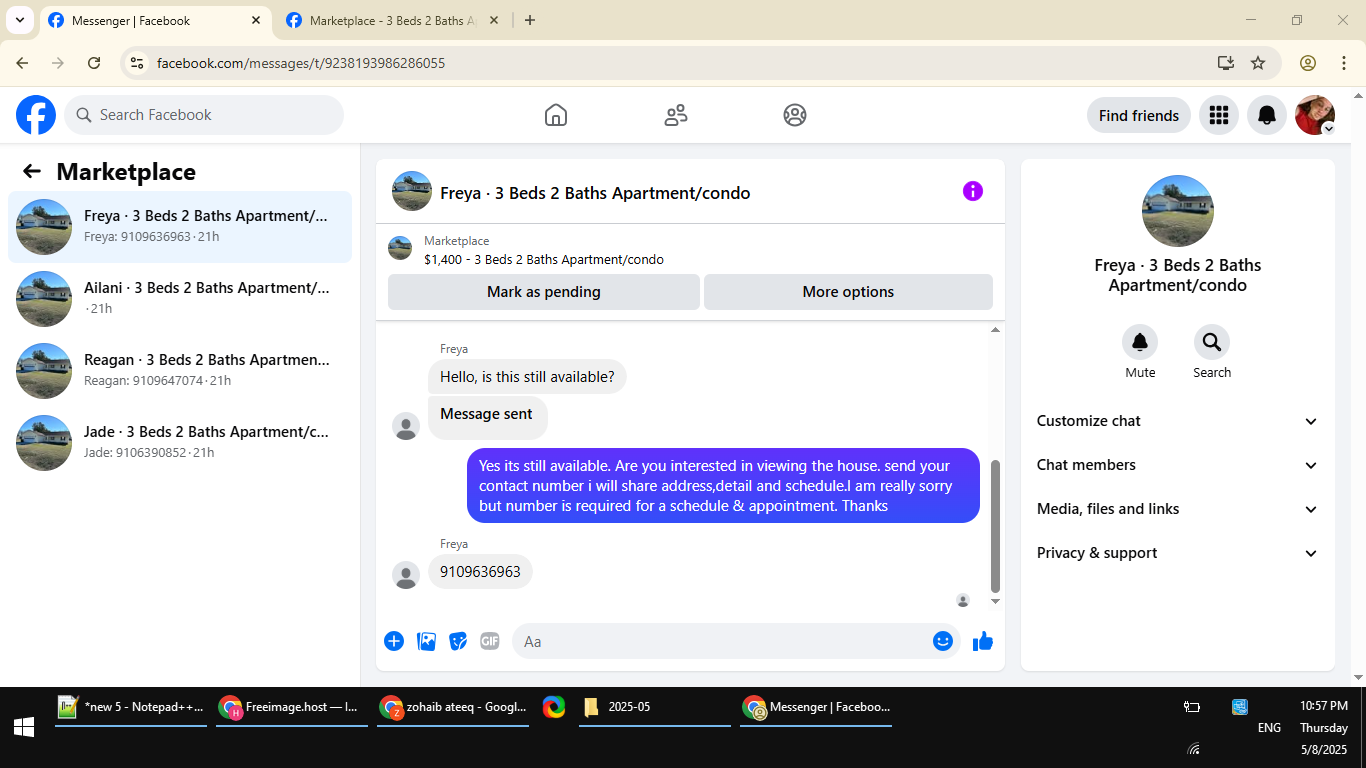Open More options for the listing
Image resolution: width=1366 pixels, height=768 pixels.
point(848,292)
